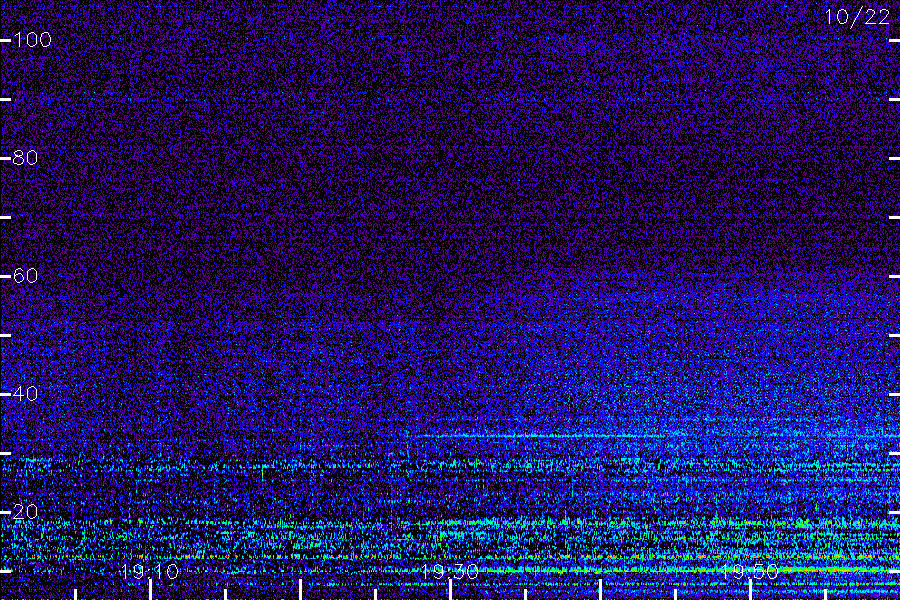Screen dimensions: 900x600
Task: Click the 40 frequency axis label
Action: (25, 394)
